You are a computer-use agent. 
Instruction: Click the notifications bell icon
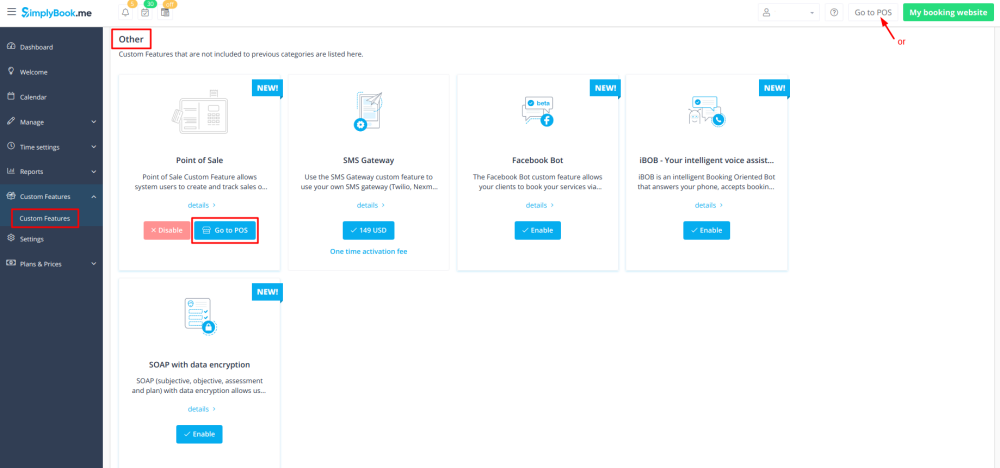(125, 13)
